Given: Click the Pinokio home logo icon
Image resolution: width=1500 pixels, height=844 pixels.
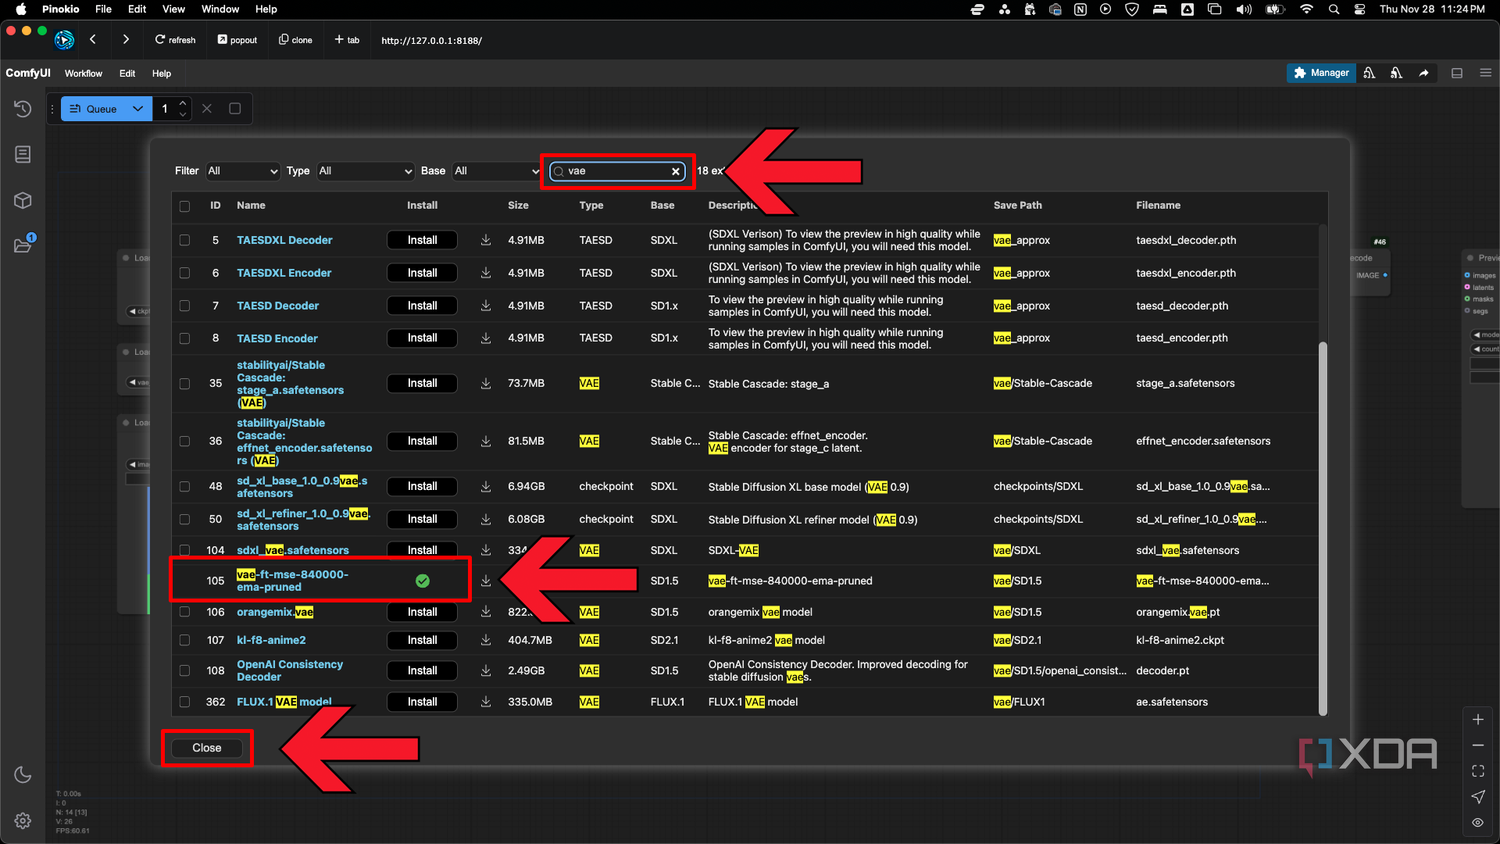Looking at the screenshot, I should [x=64, y=40].
